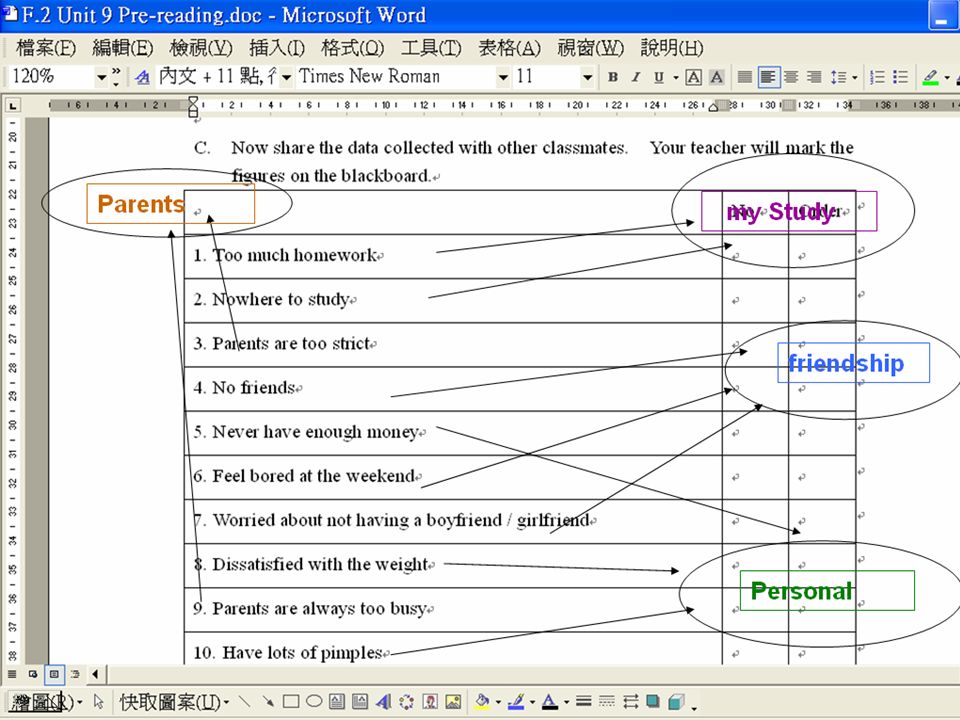Expand the zoom 120% dropdown
This screenshot has height=720, width=960.
(x=101, y=77)
